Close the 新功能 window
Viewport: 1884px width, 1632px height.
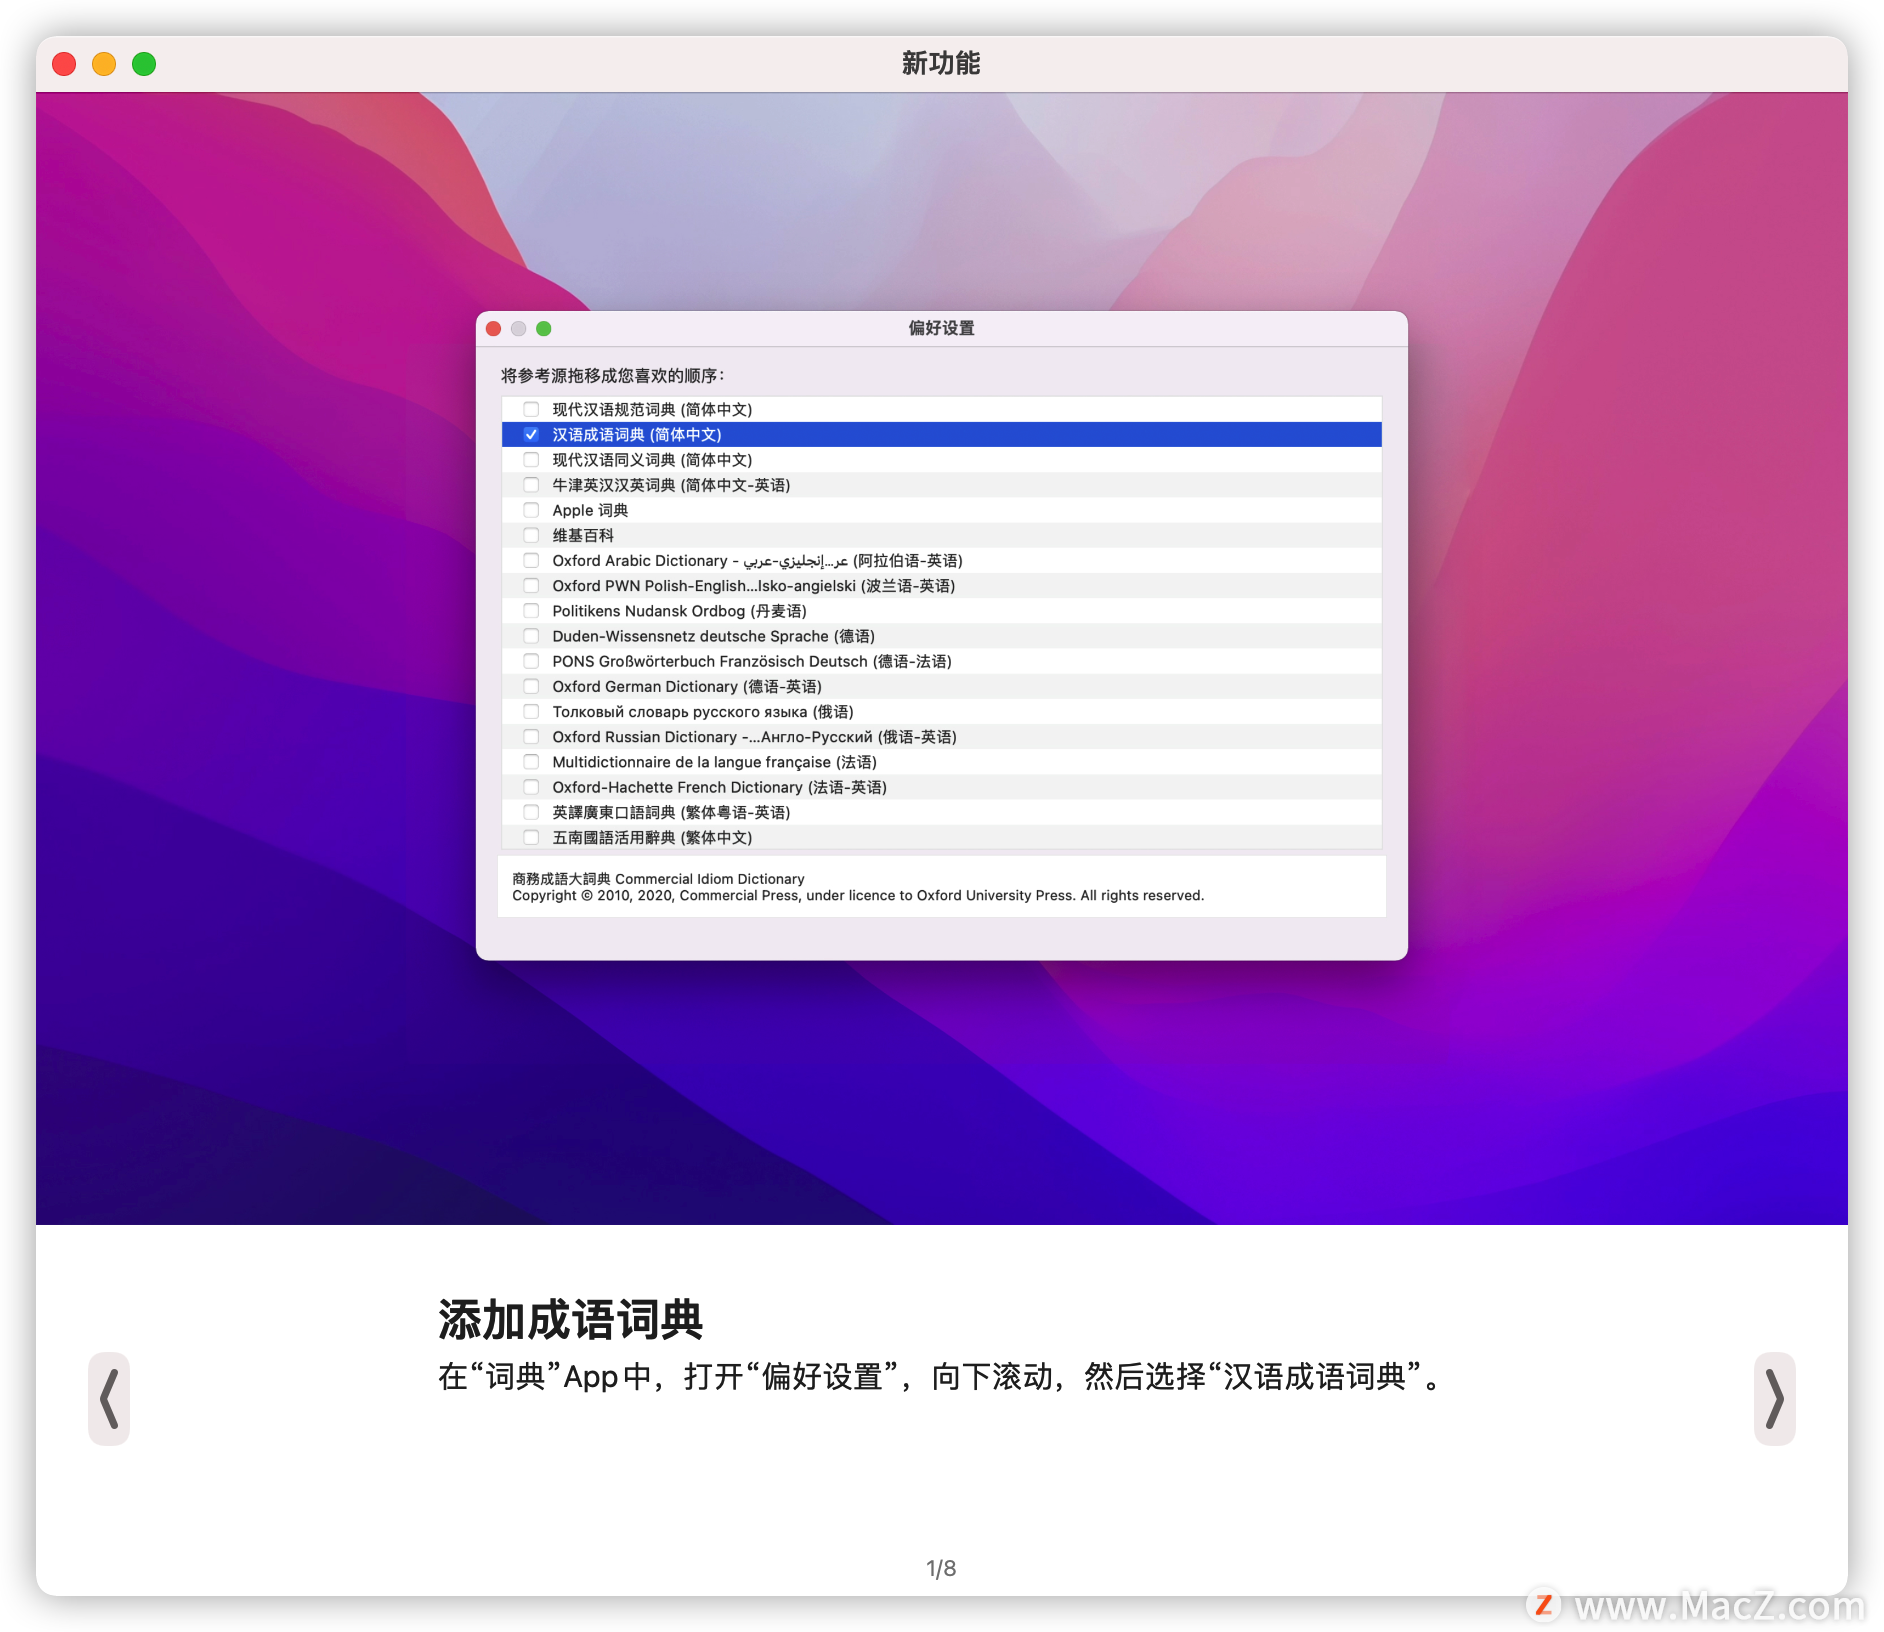[x=64, y=64]
